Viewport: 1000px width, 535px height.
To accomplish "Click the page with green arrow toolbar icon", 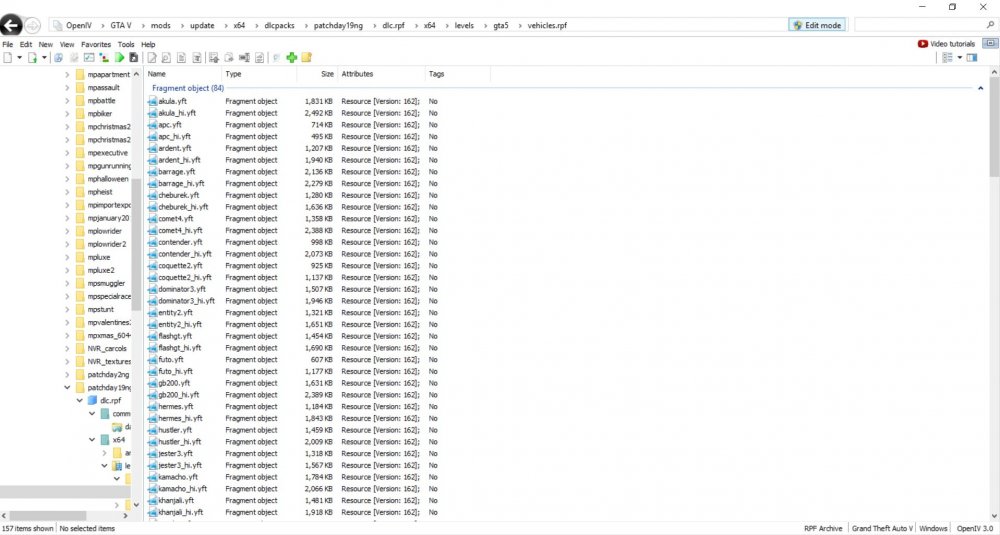I will (x=33, y=57).
